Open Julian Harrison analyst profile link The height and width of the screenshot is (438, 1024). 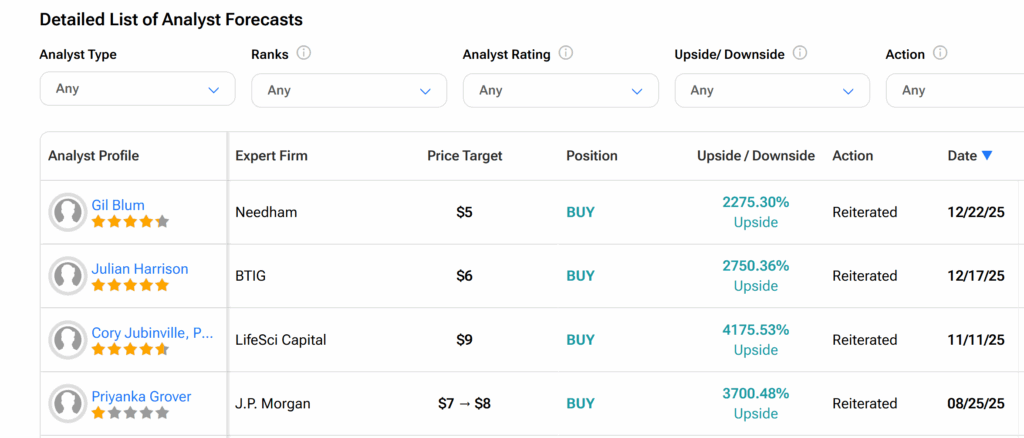(139, 269)
